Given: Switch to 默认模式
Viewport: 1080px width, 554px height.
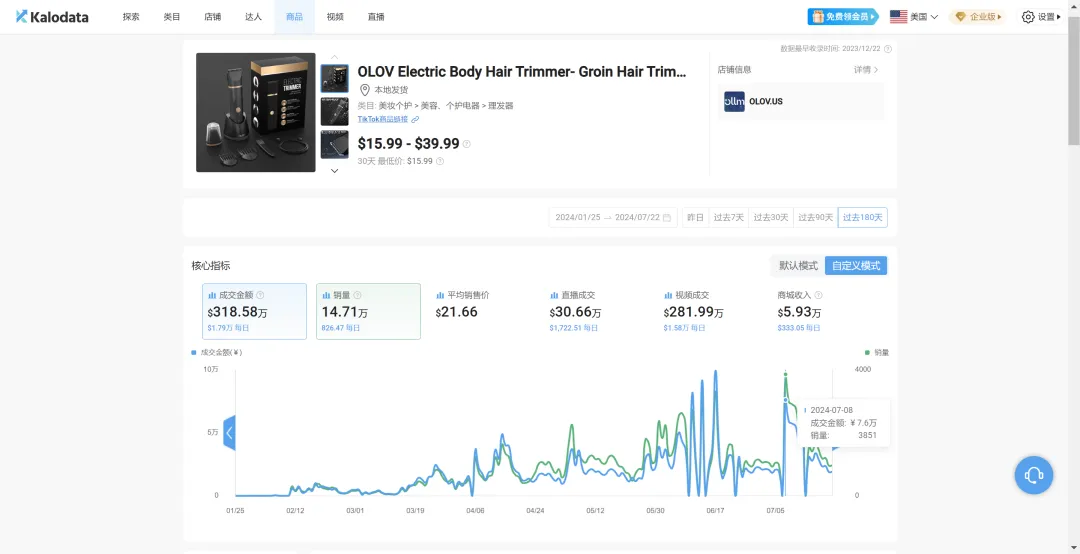Looking at the screenshot, I should click(x=798, y=265).
